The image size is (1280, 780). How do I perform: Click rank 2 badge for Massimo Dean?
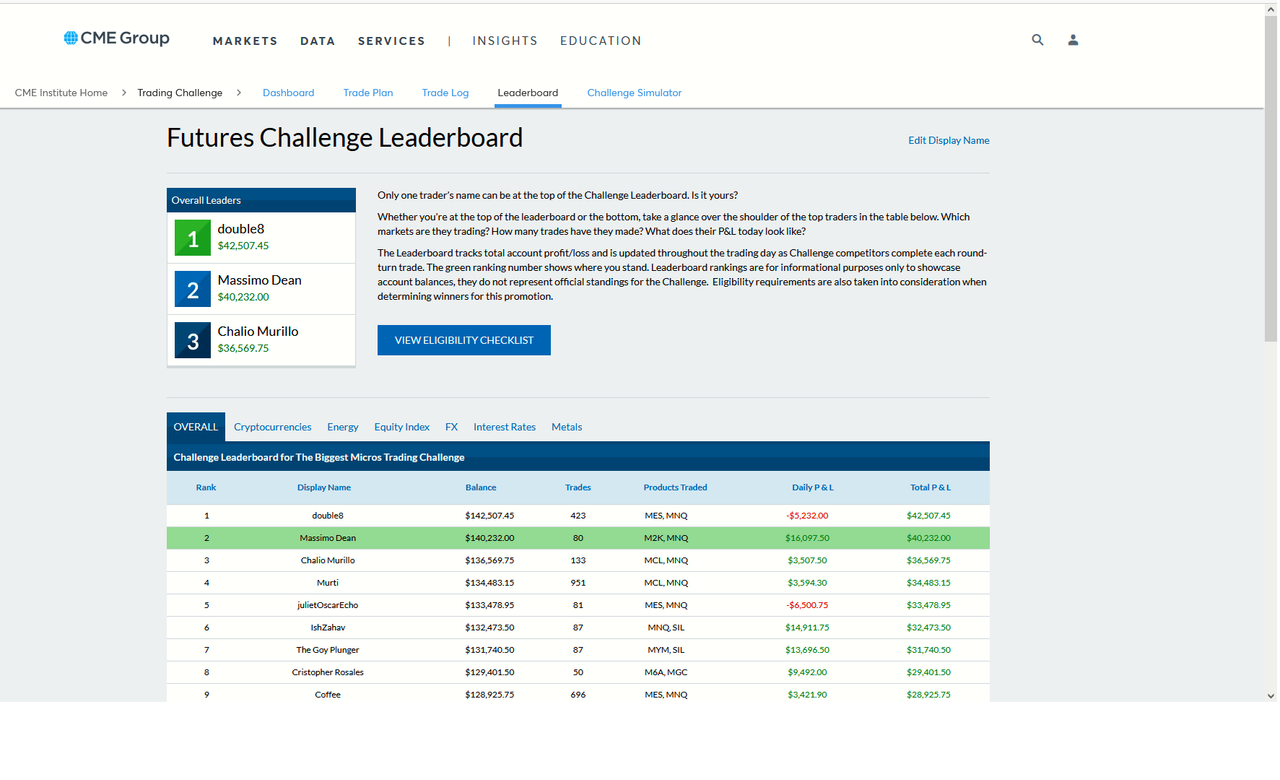click(x=193, y=289)
